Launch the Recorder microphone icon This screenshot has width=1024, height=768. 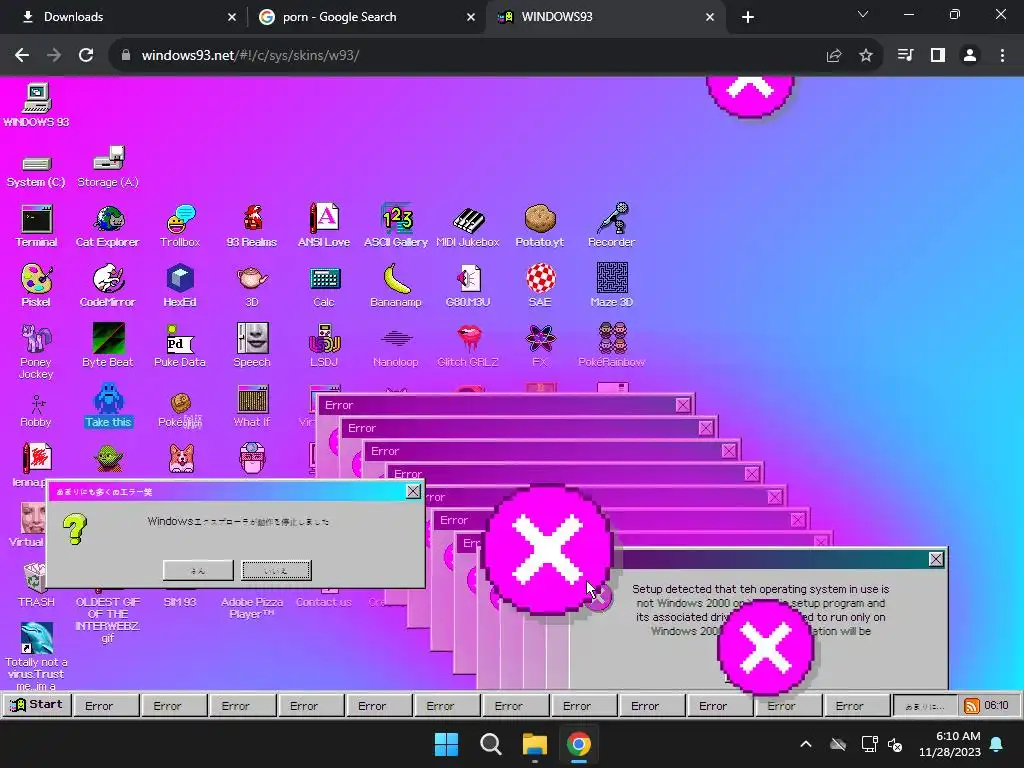click(611, 226)
